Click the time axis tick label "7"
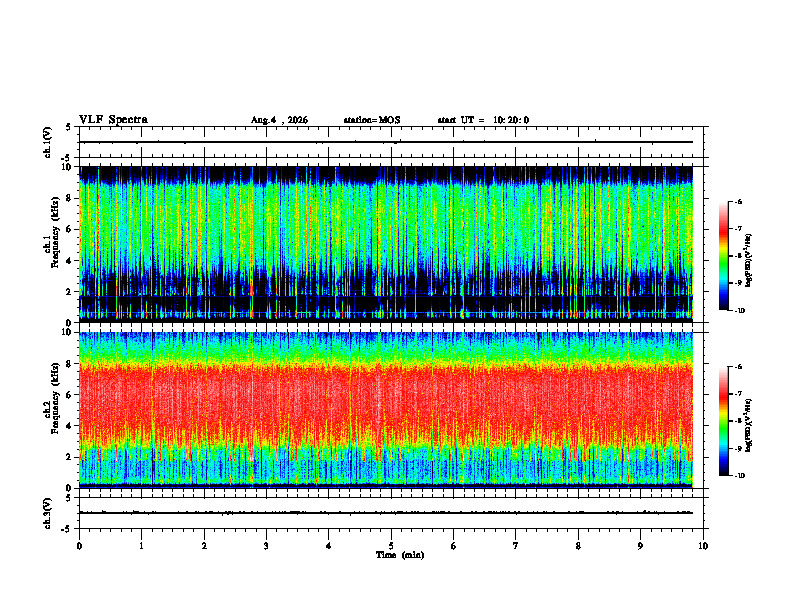792x612 pixels. pyautogui.click(x=516, y=546)
